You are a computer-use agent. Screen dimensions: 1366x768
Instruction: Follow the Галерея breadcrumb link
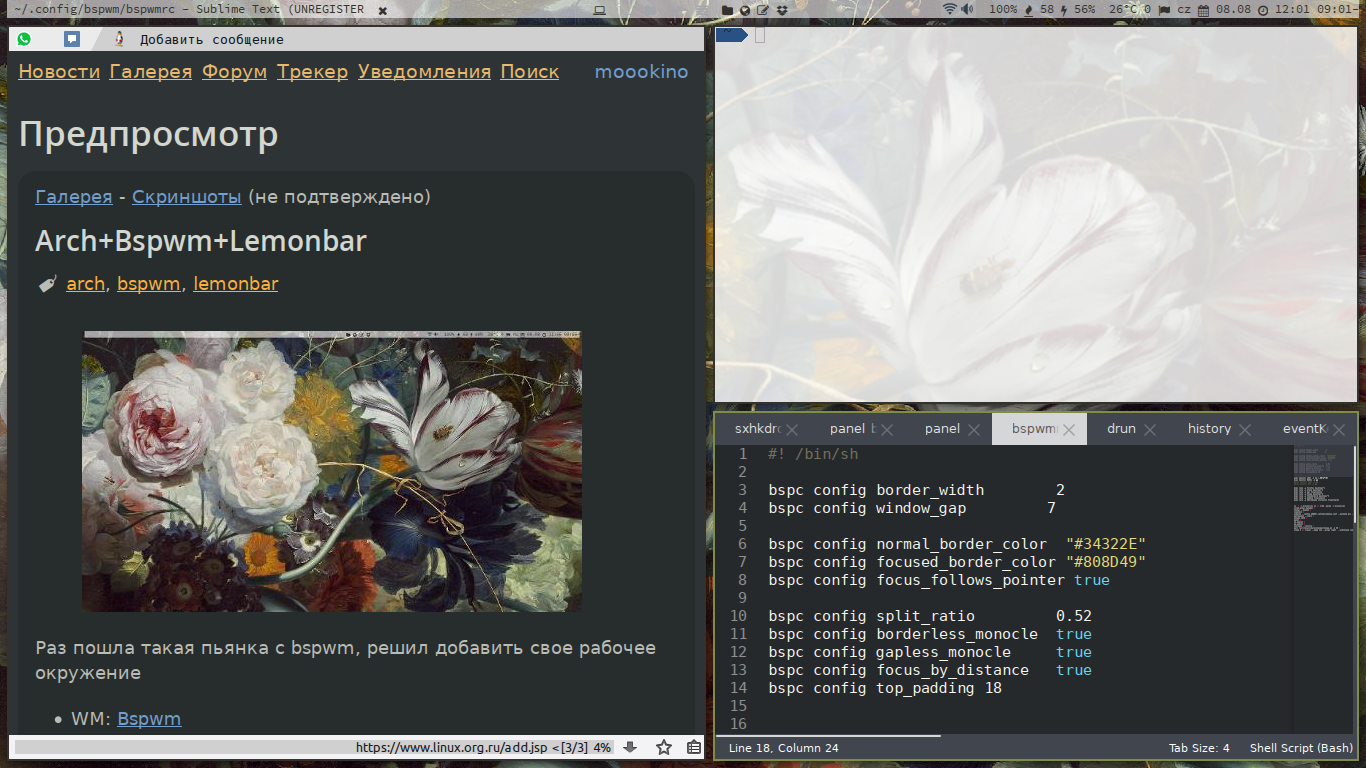coord(74,197)
